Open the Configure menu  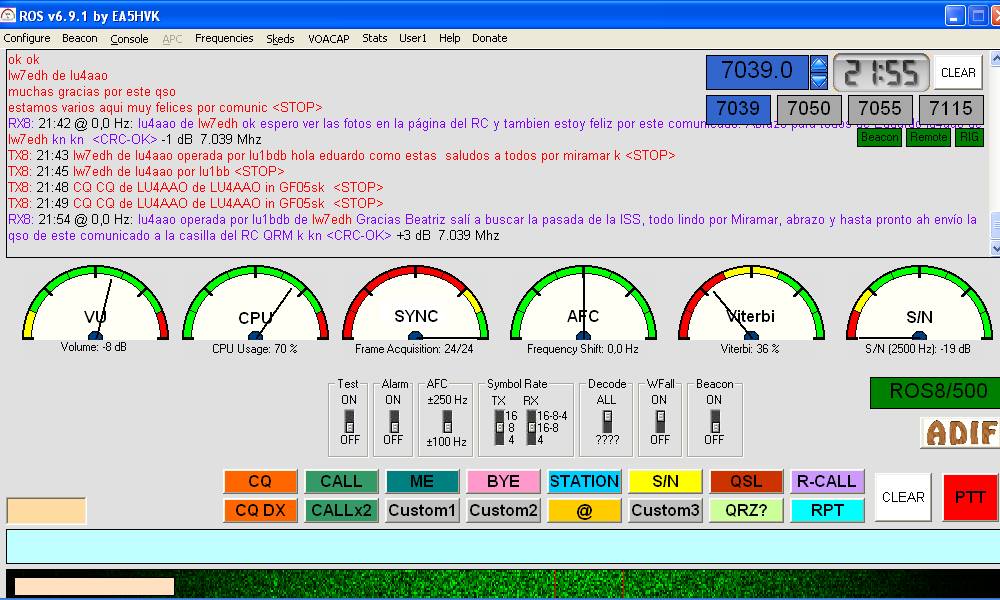(27, 38)
